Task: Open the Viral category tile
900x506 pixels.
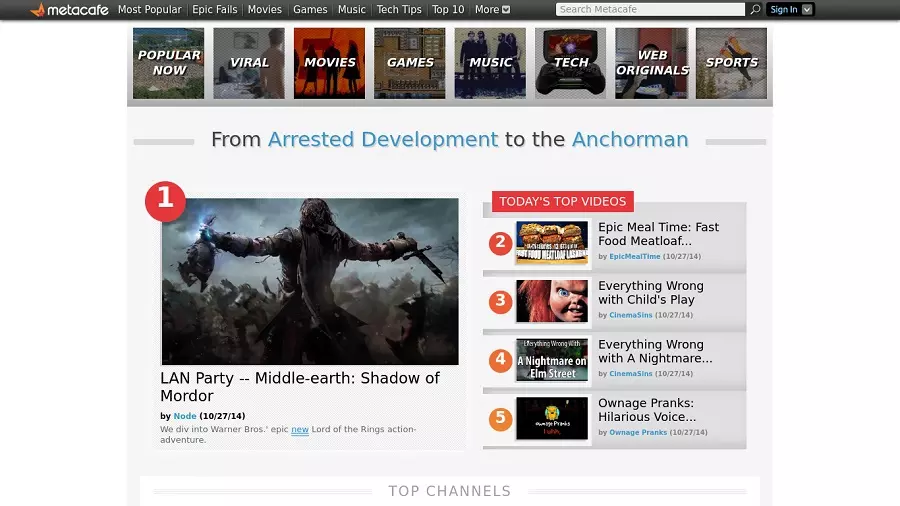Action: [x=249, y=63]
